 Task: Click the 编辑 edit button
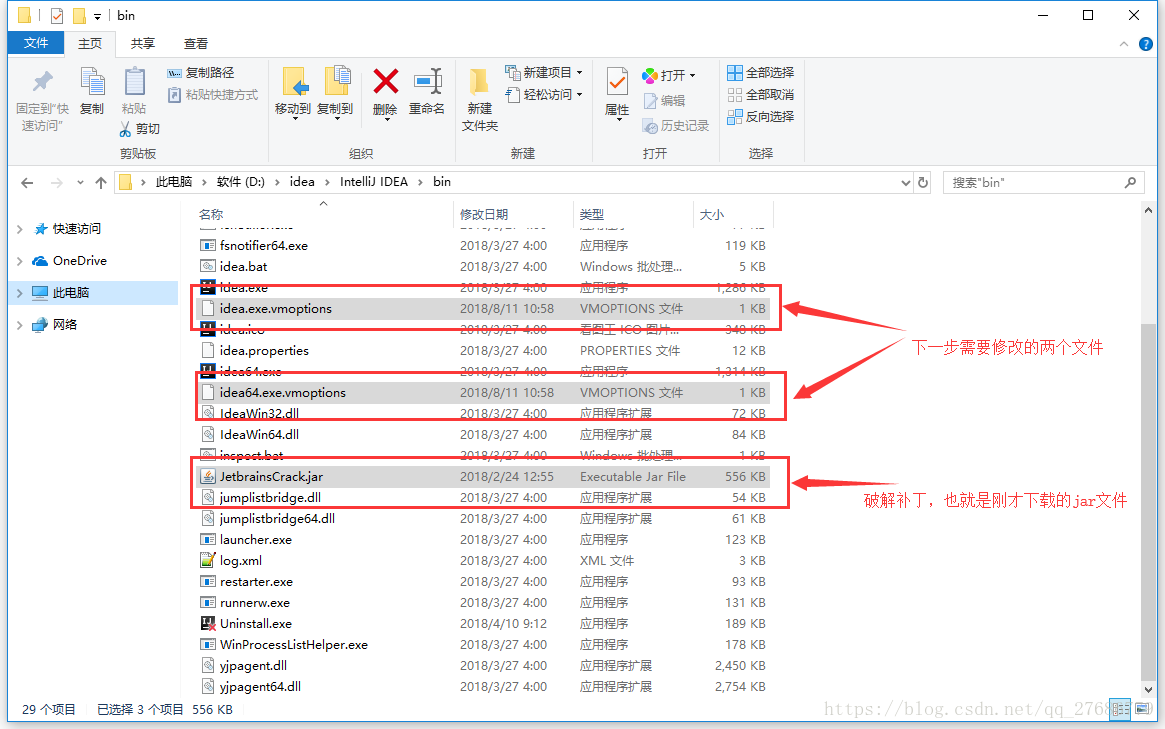(x=664, y=101)
